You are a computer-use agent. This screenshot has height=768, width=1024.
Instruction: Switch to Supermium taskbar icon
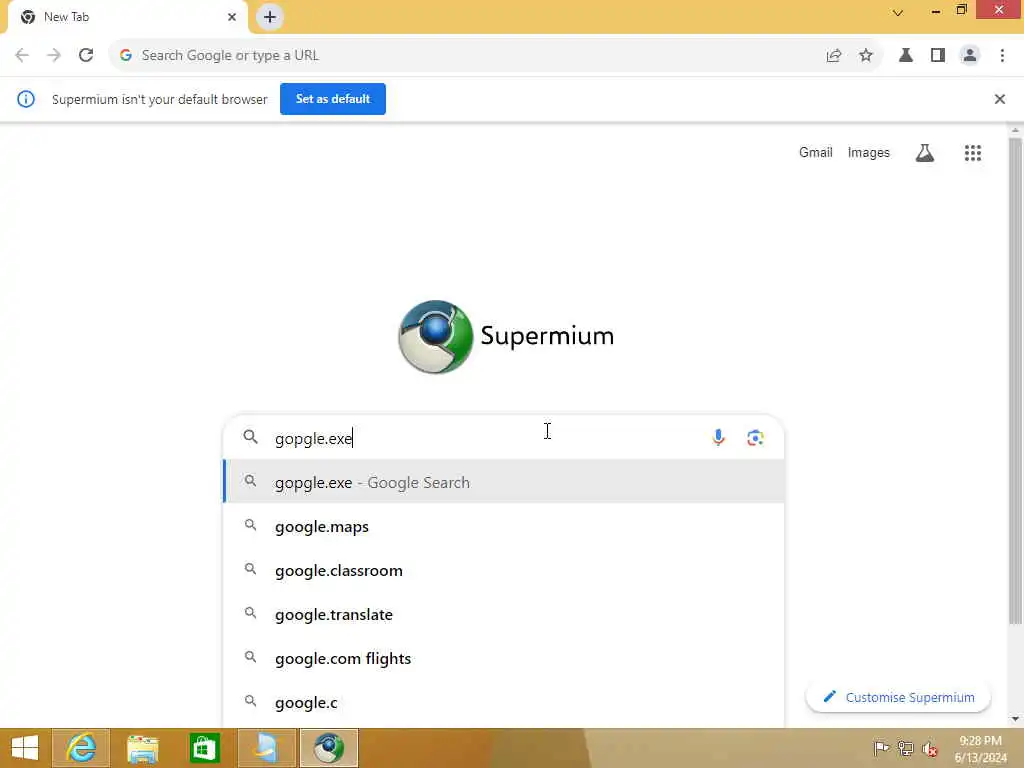tap(328, 748)
